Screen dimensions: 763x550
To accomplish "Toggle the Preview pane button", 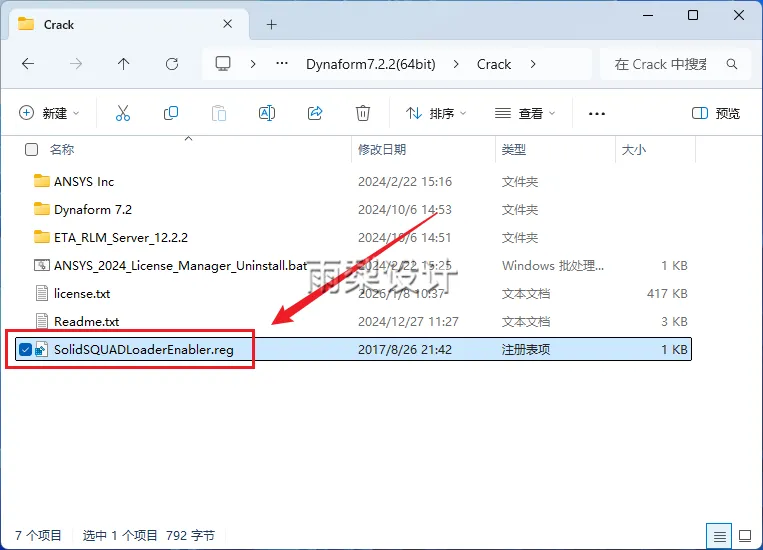I will tap(716, 113).
